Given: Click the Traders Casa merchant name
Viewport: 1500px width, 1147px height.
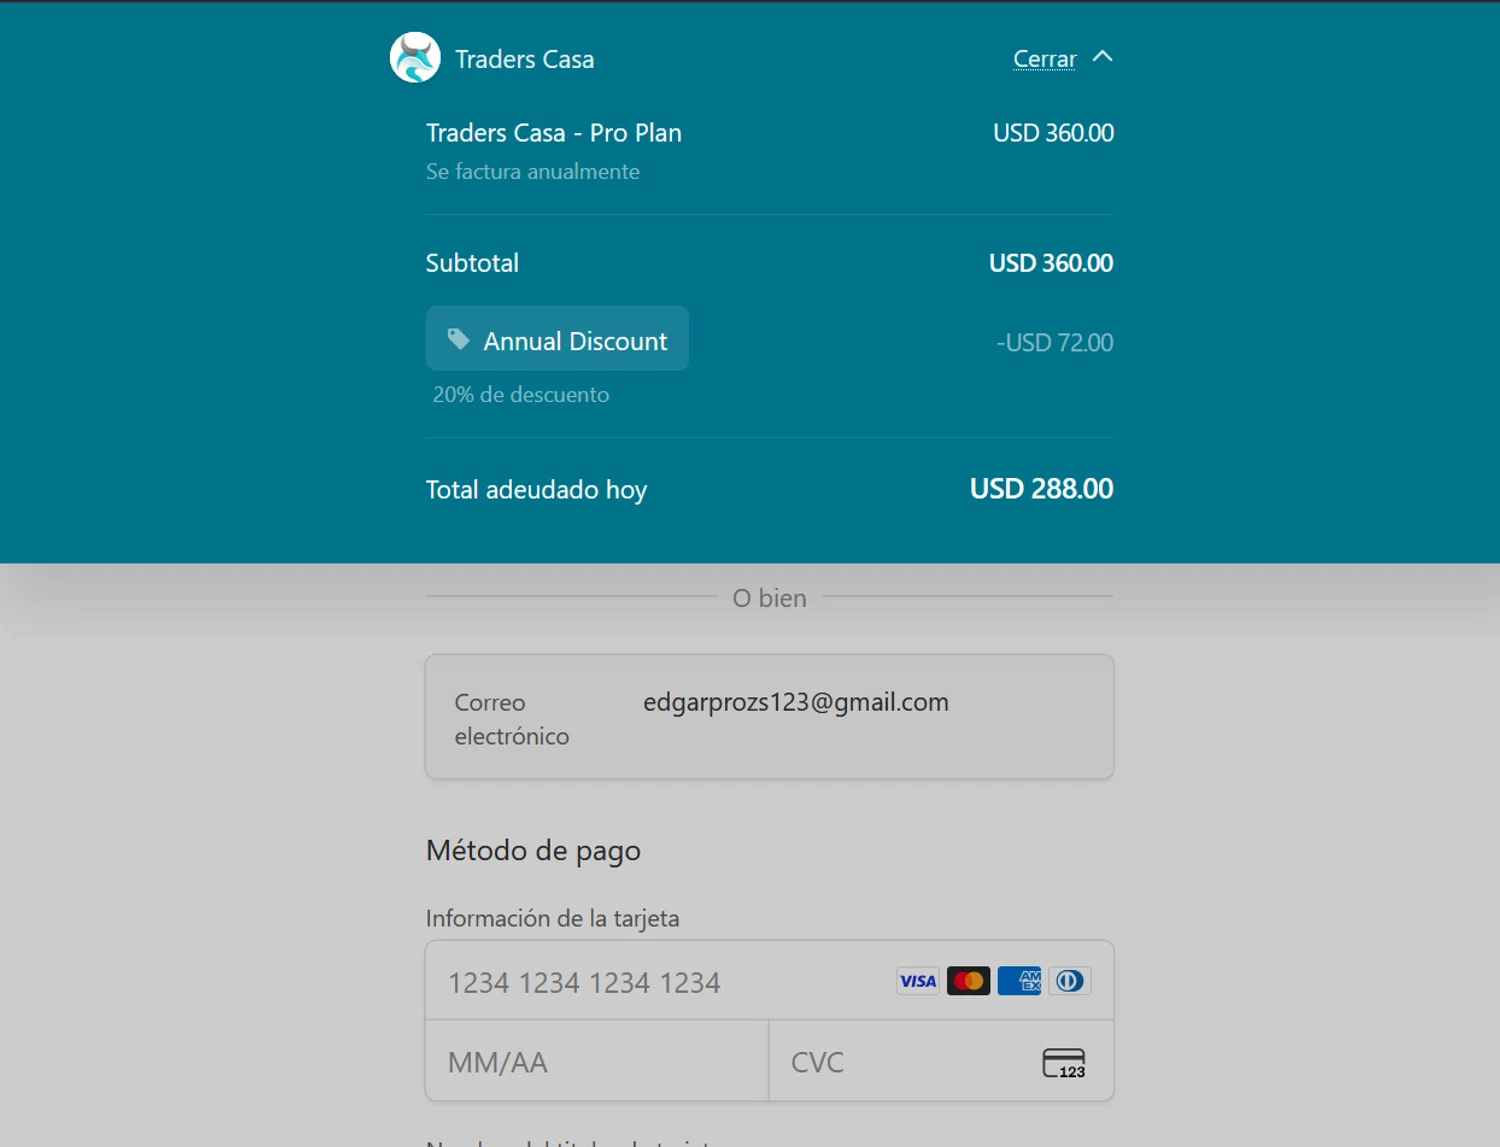Looking at the screenshot, I should tap(524, 59).
